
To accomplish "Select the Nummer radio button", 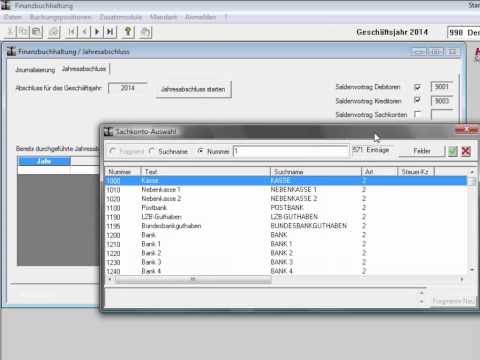I will (201, 151).
